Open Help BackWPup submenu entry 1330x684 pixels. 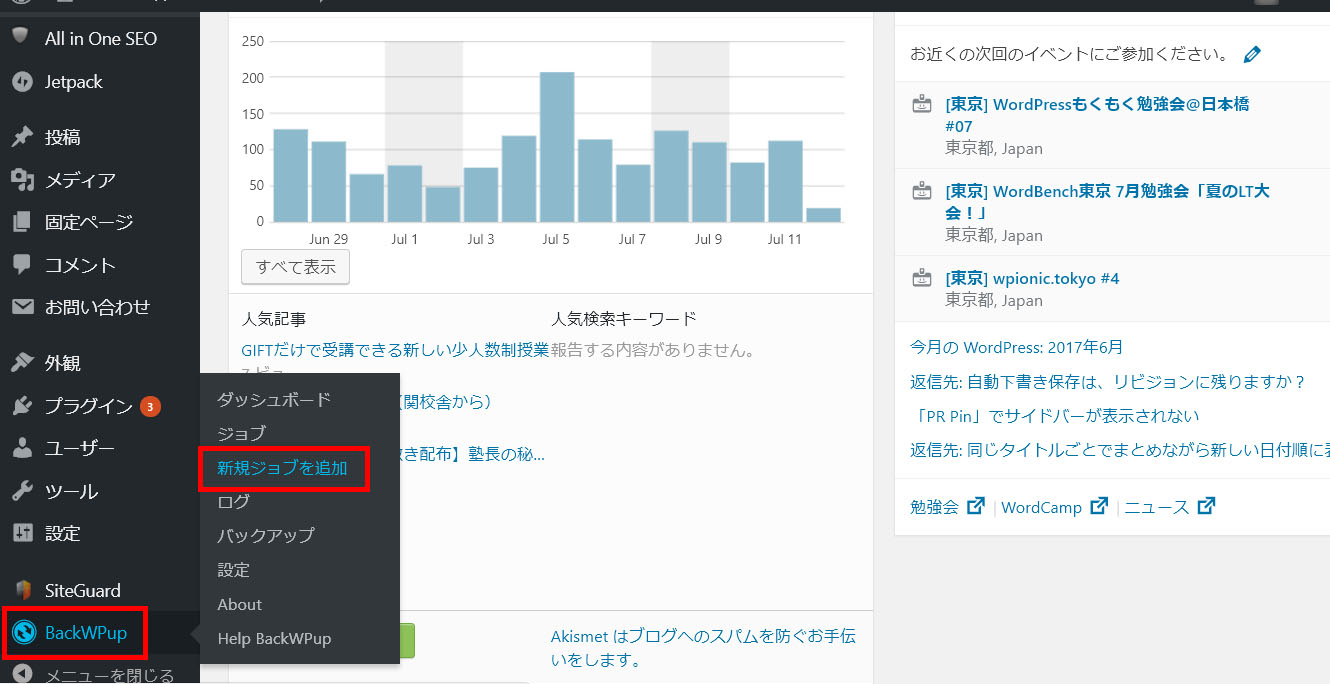[274, 638]
